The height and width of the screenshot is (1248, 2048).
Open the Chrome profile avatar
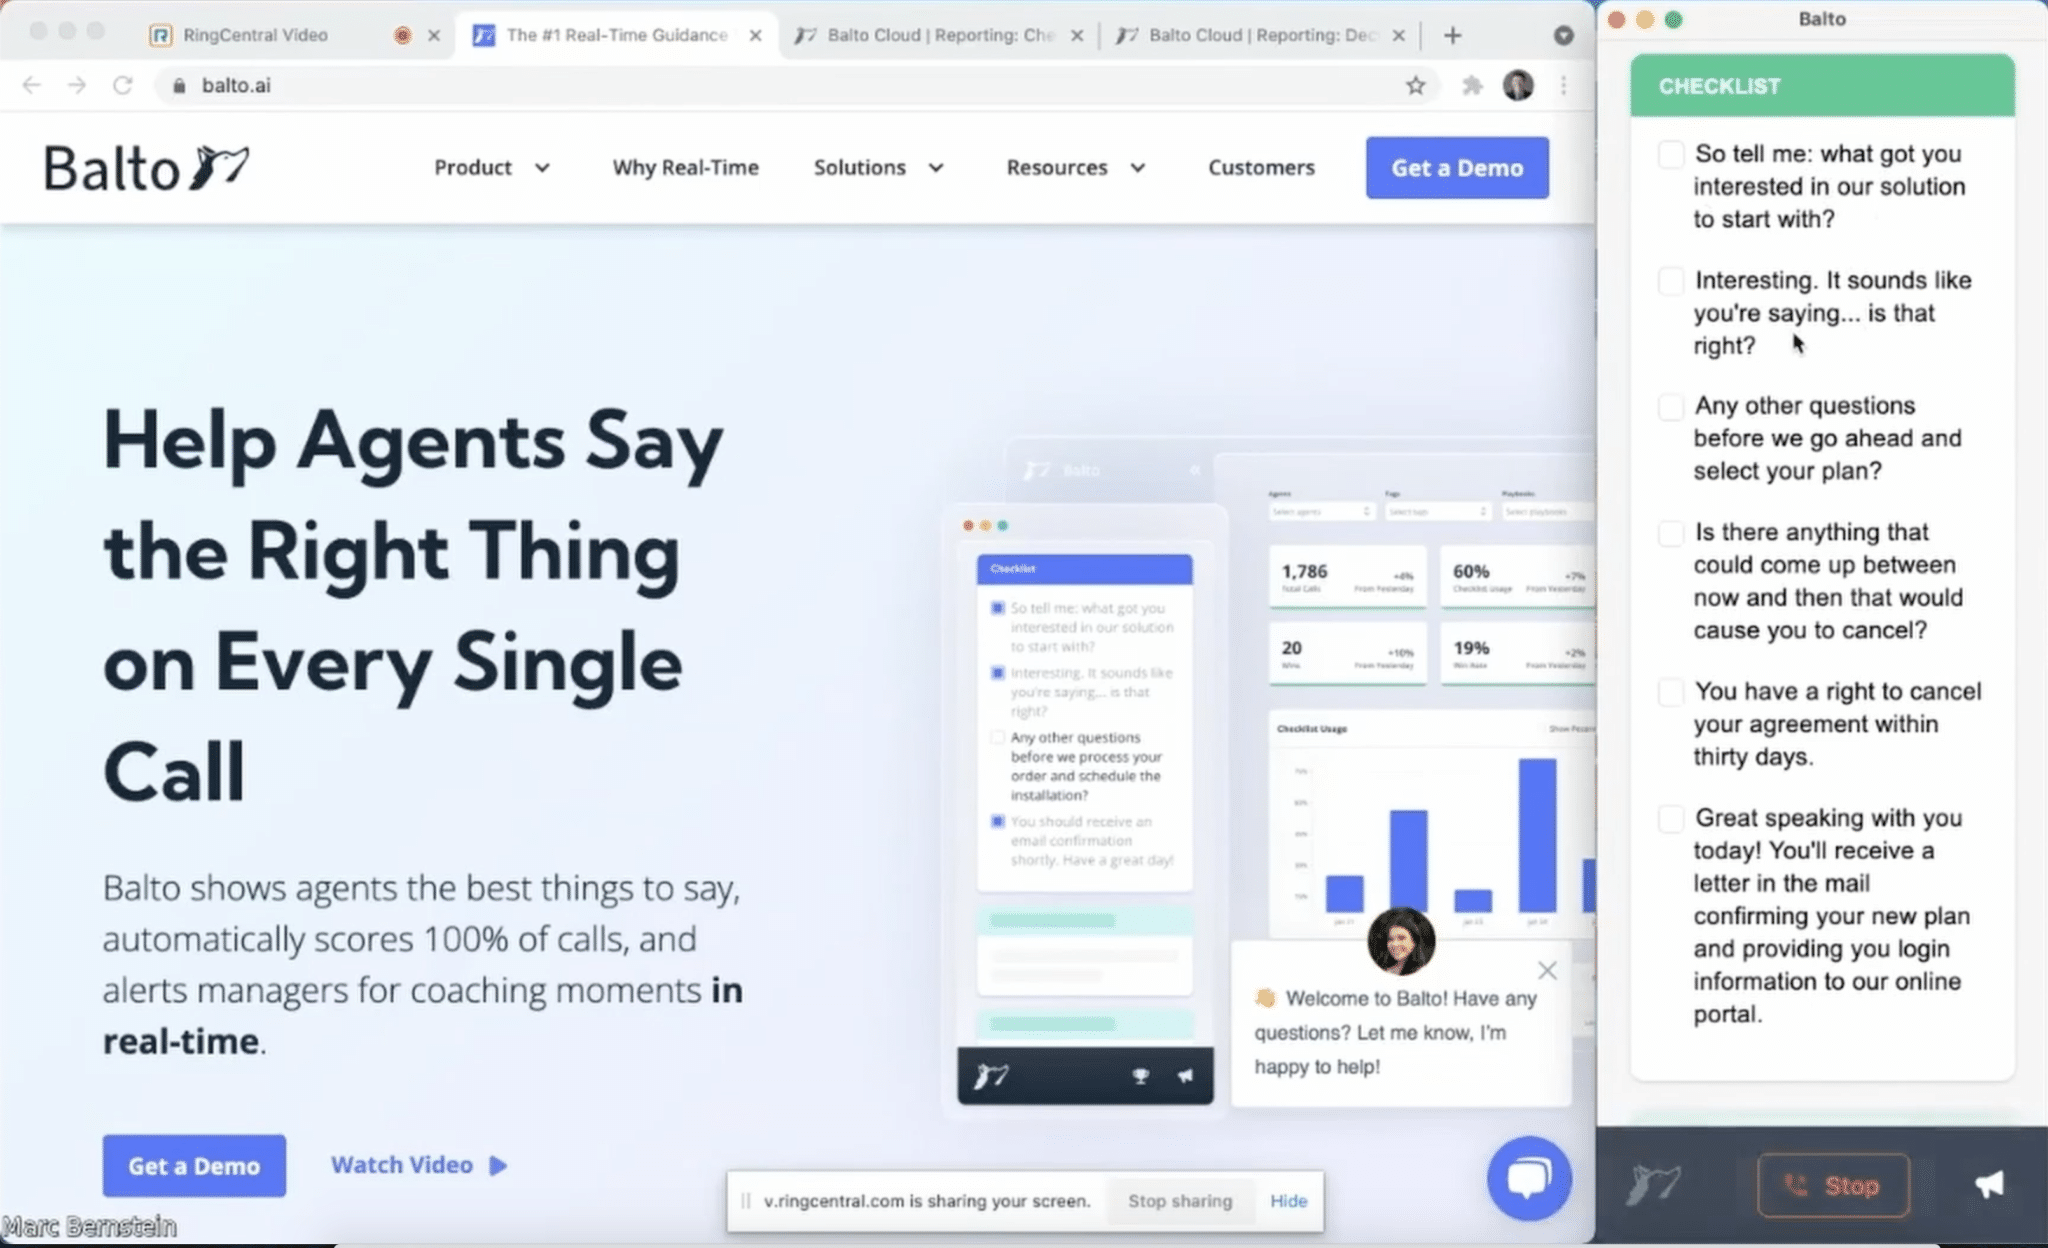click(x=1518, y=85)
